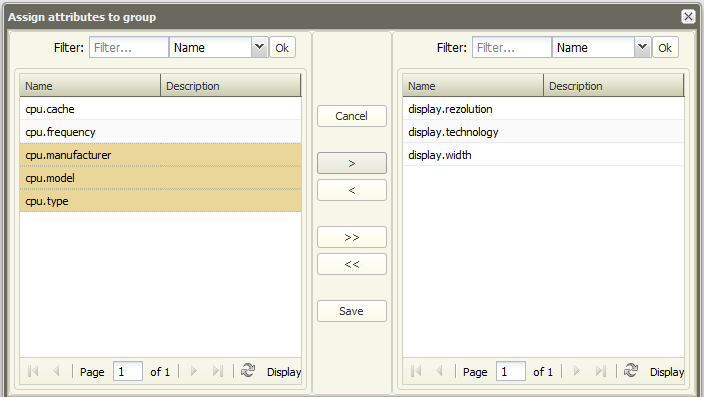The width and height of the screenshot is (704, 397).
Task: Close the Assign attributes dialog
Action: tap(688, 17)
